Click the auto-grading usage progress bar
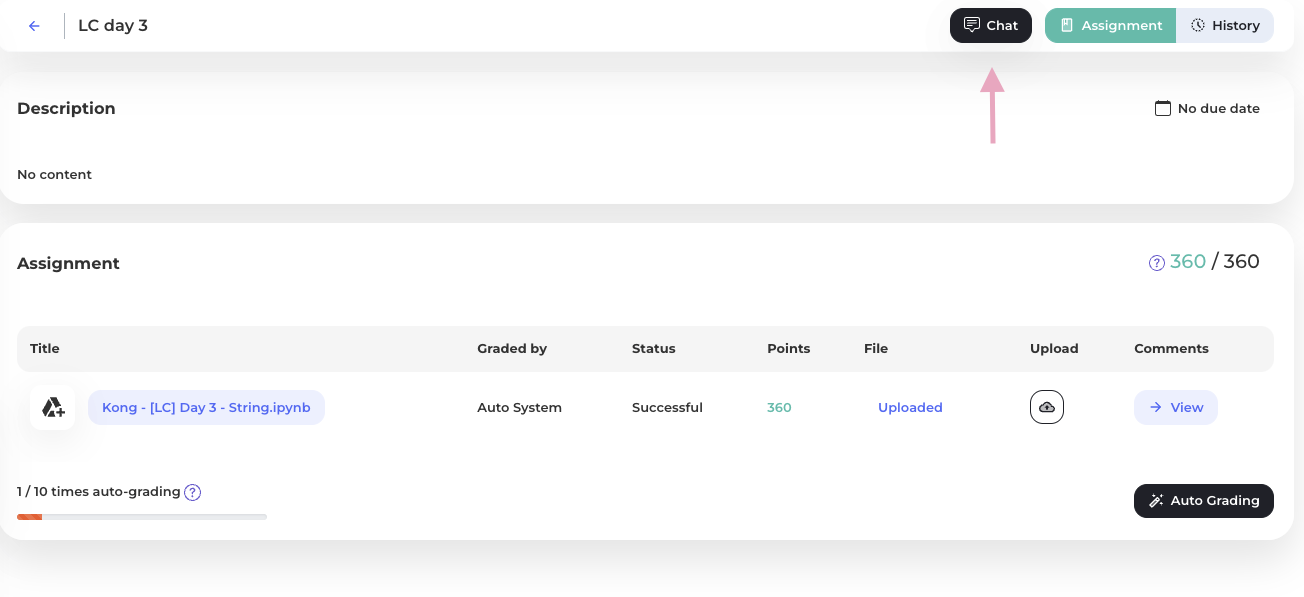The image size is (1304, 597). point(142,517)
